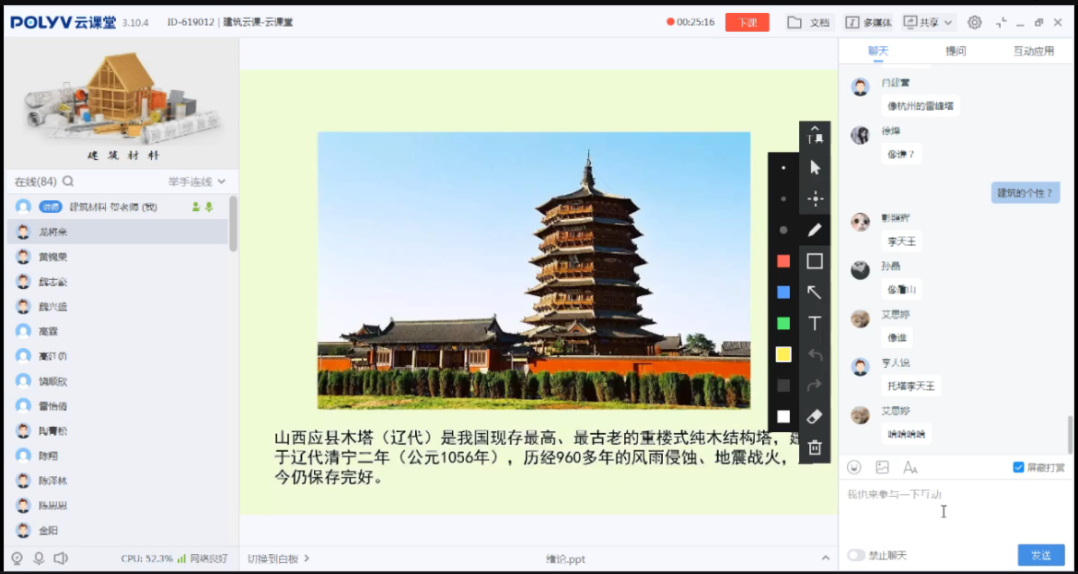Click the red 下课 button
The width and height of the screenshot is (1078, 574).
[x=747, y=22]
